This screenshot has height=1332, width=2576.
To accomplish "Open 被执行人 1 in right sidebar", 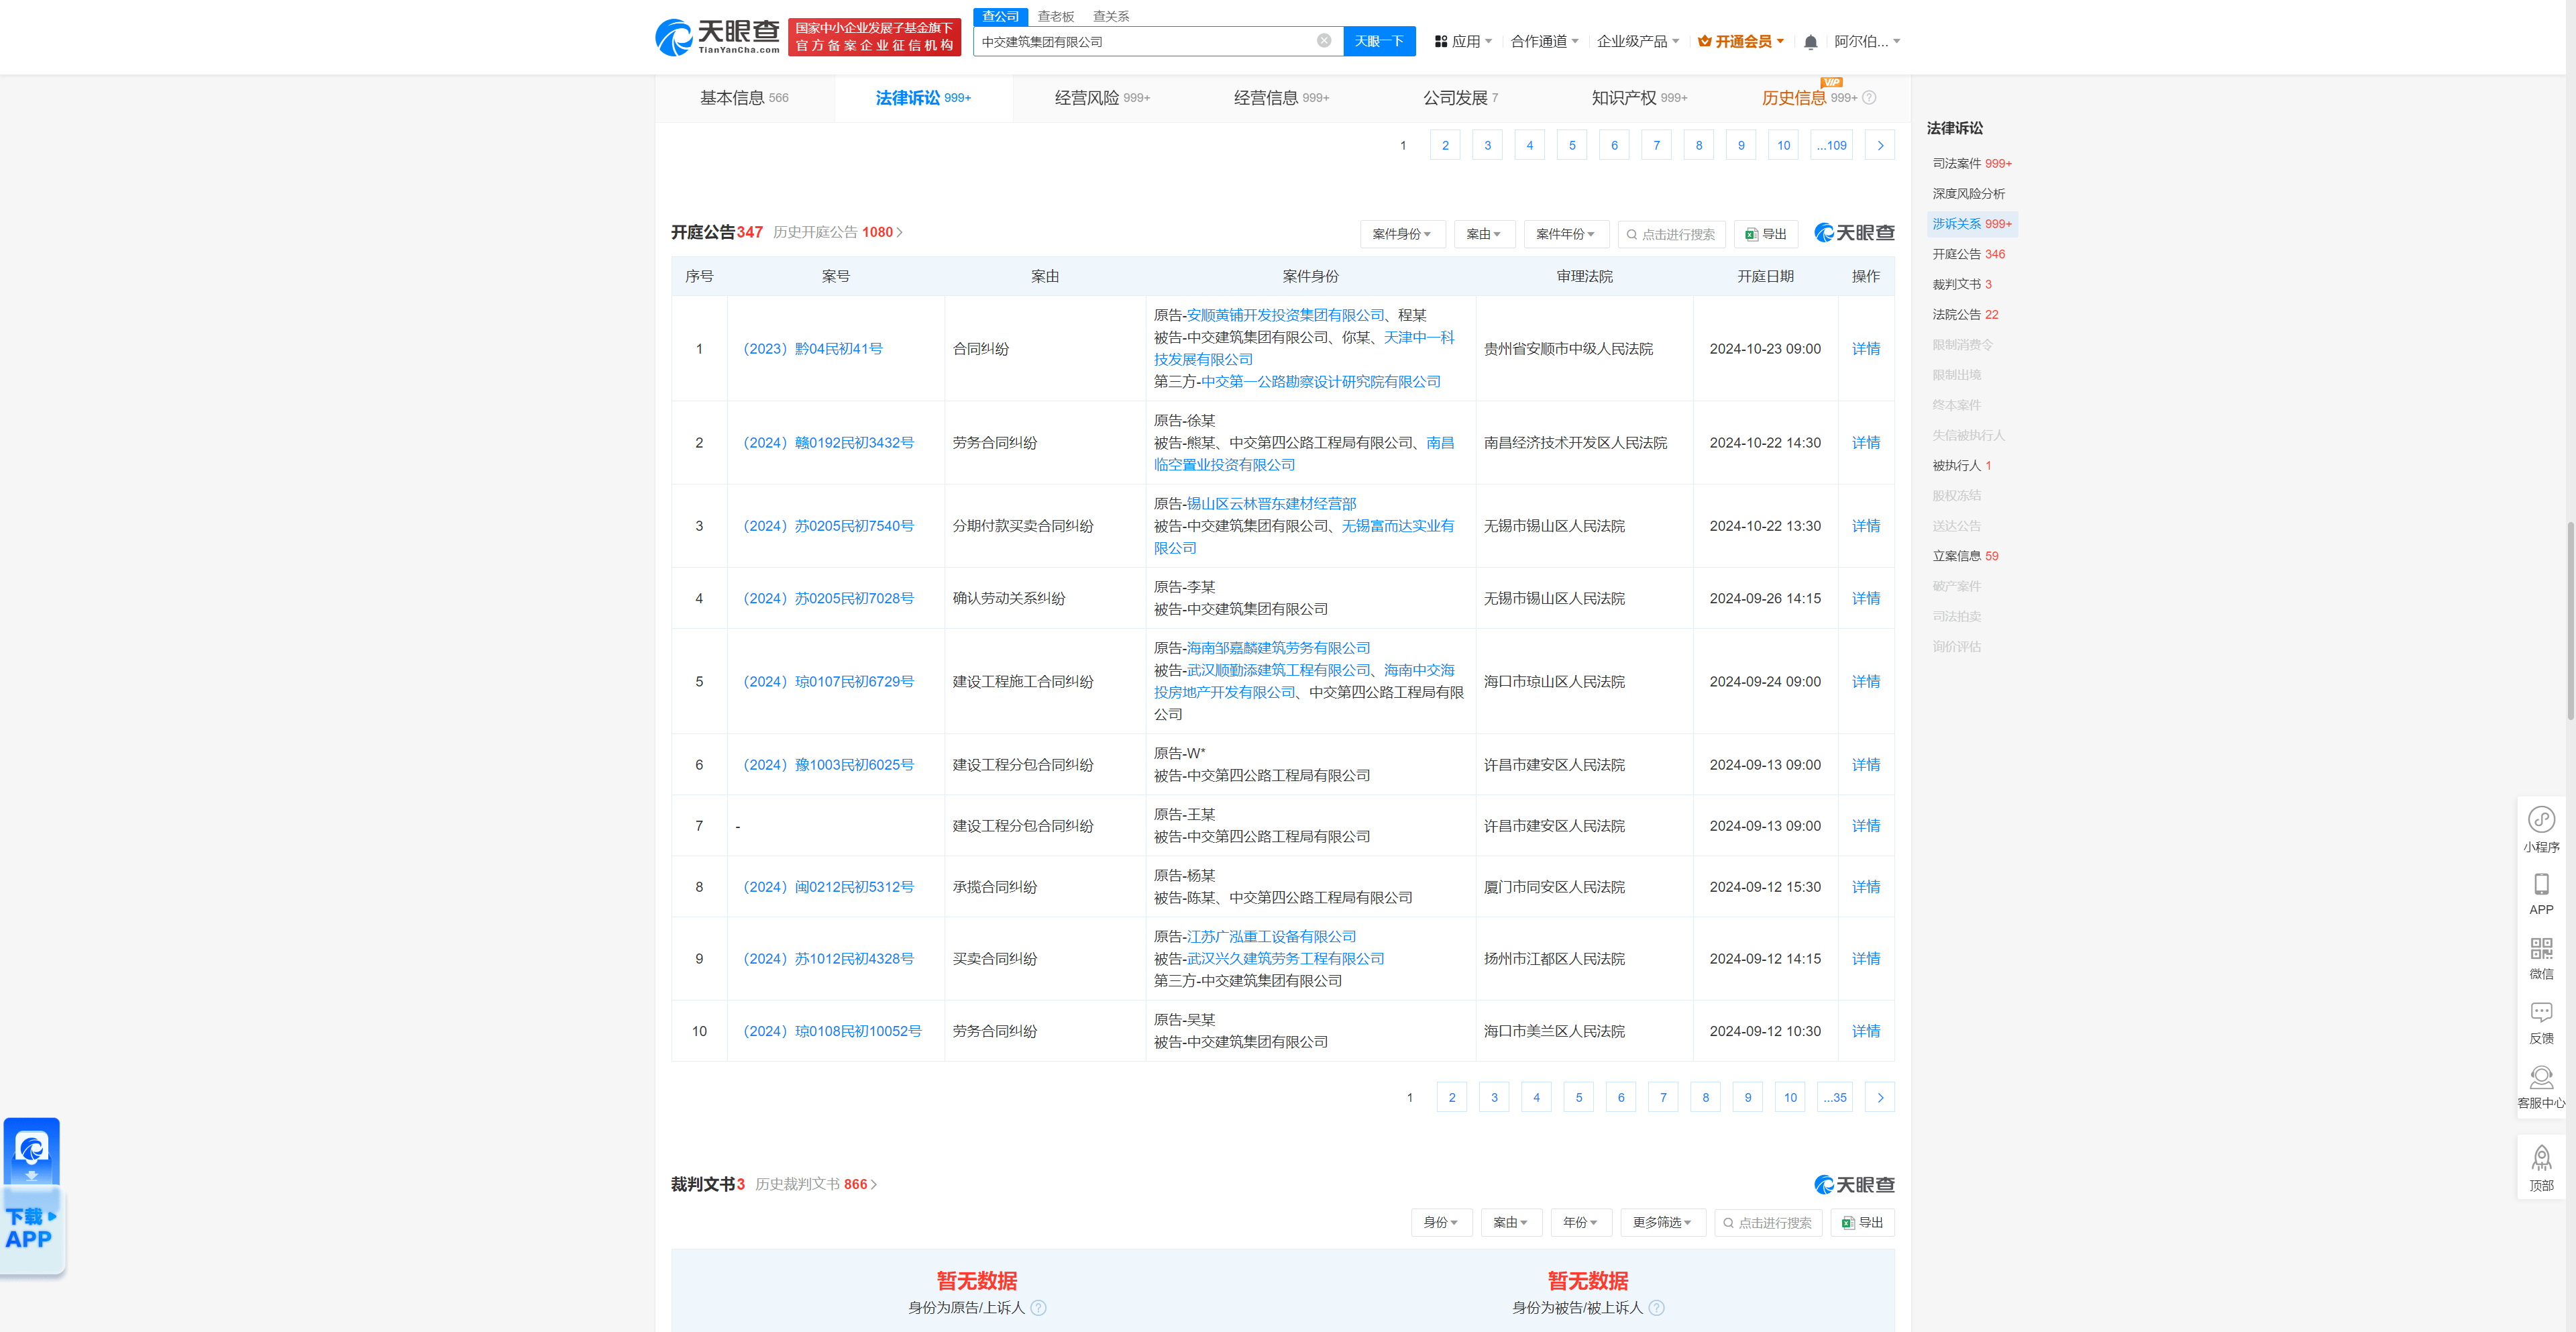I will [1961, 466].
